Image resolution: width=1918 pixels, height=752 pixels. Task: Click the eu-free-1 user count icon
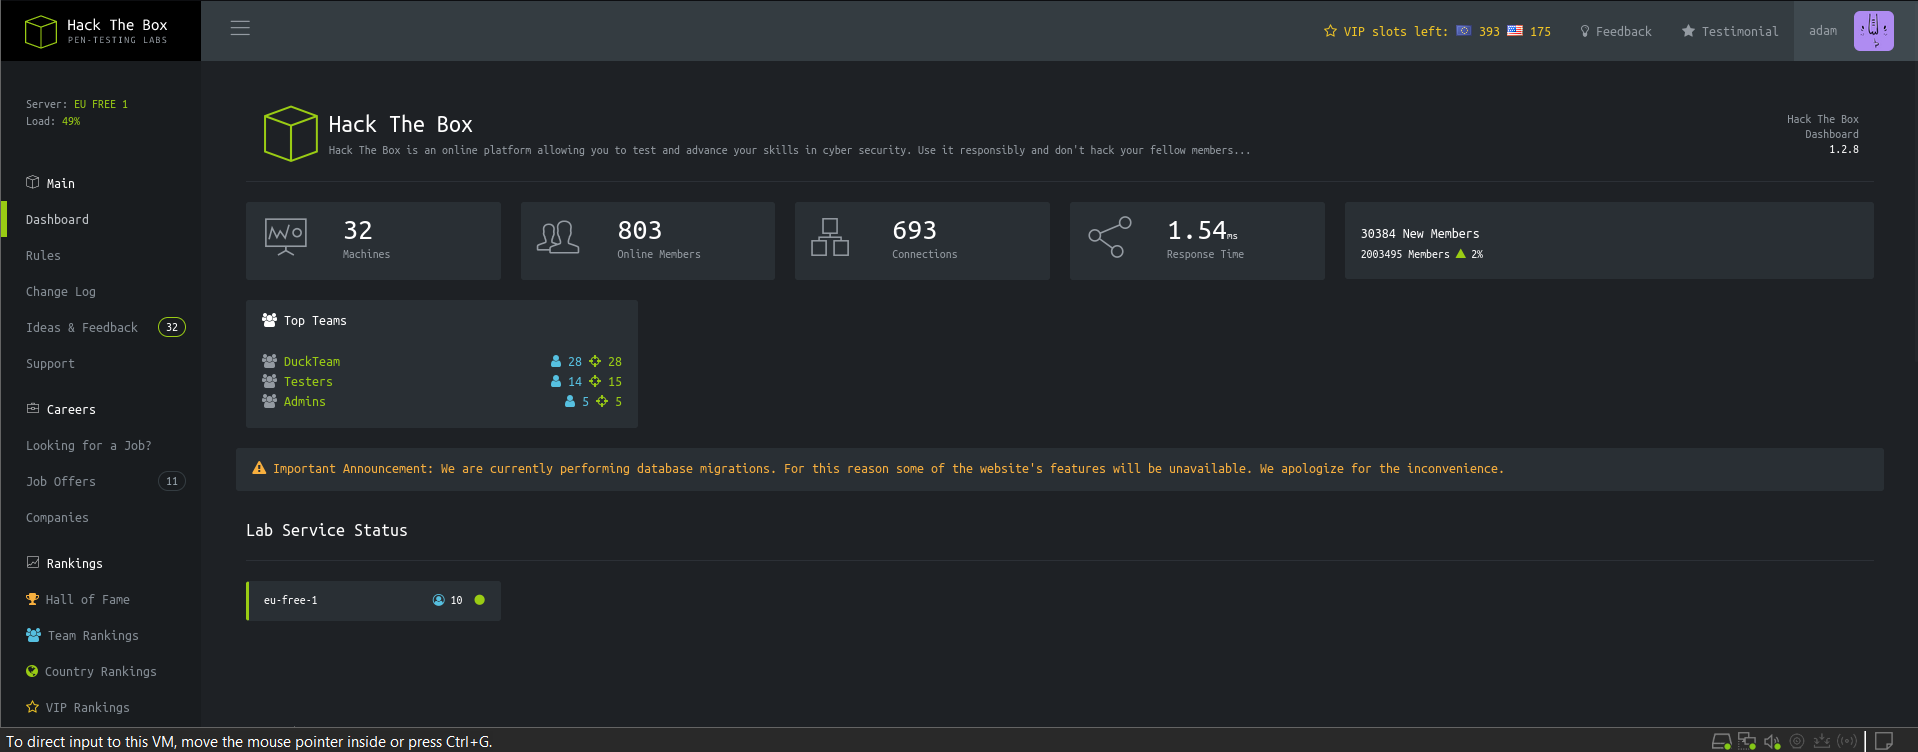tap(438, 600)
